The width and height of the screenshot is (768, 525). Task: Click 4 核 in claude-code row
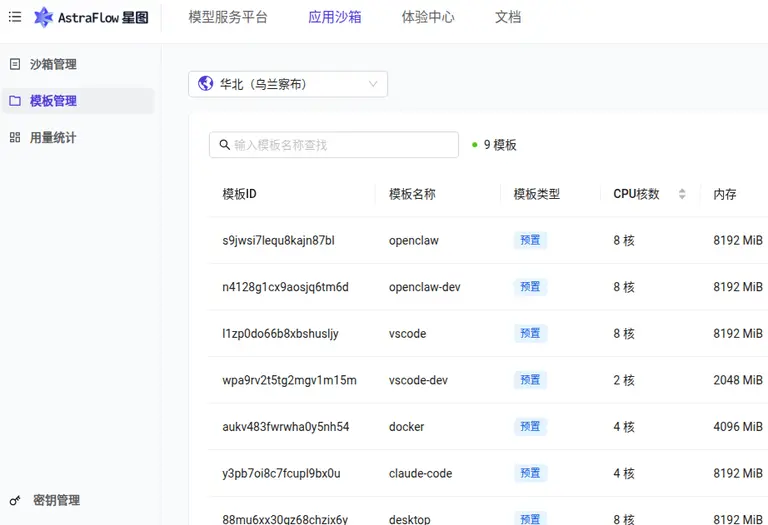pos(624,473)
